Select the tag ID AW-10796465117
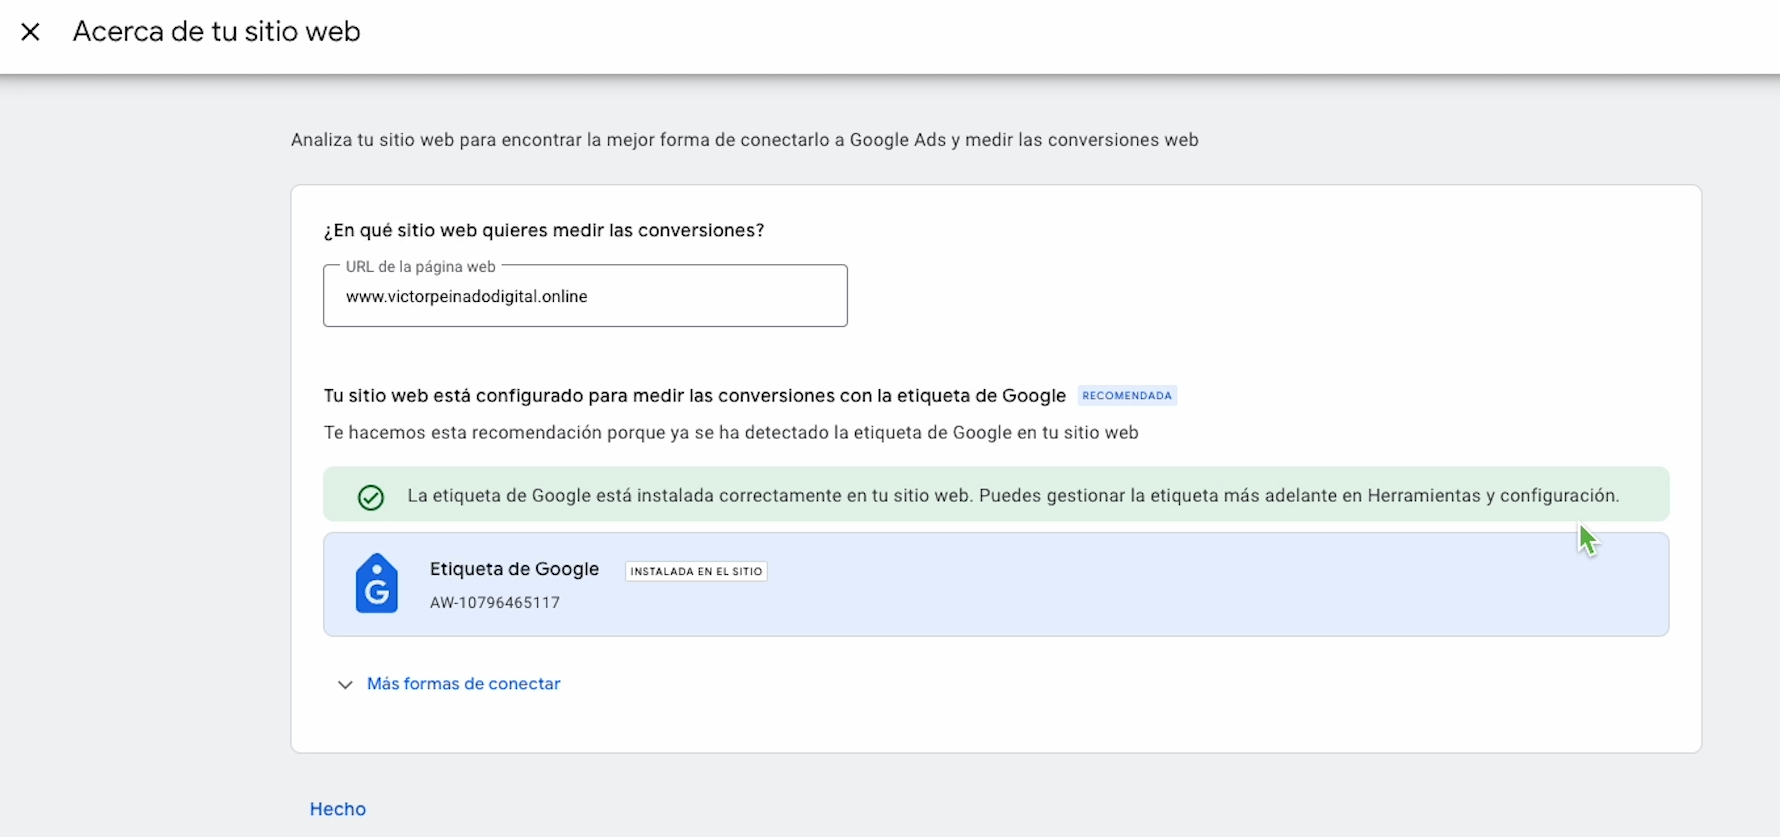 (x=495, y=603)
